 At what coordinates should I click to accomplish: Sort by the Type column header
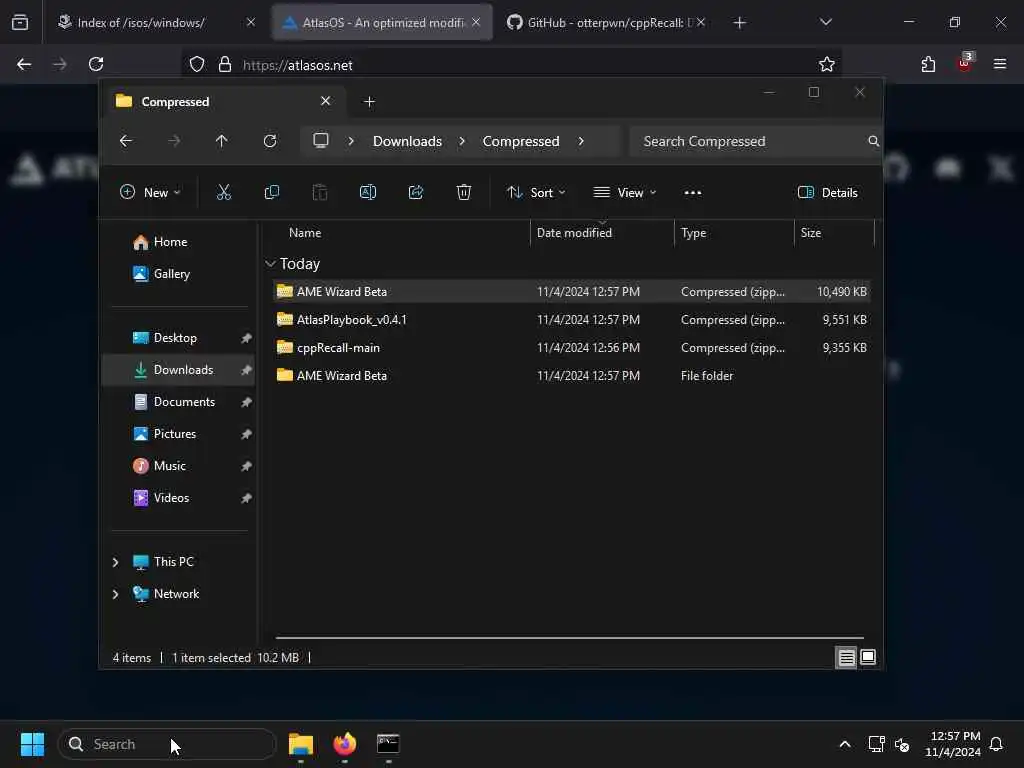[694, 232]
